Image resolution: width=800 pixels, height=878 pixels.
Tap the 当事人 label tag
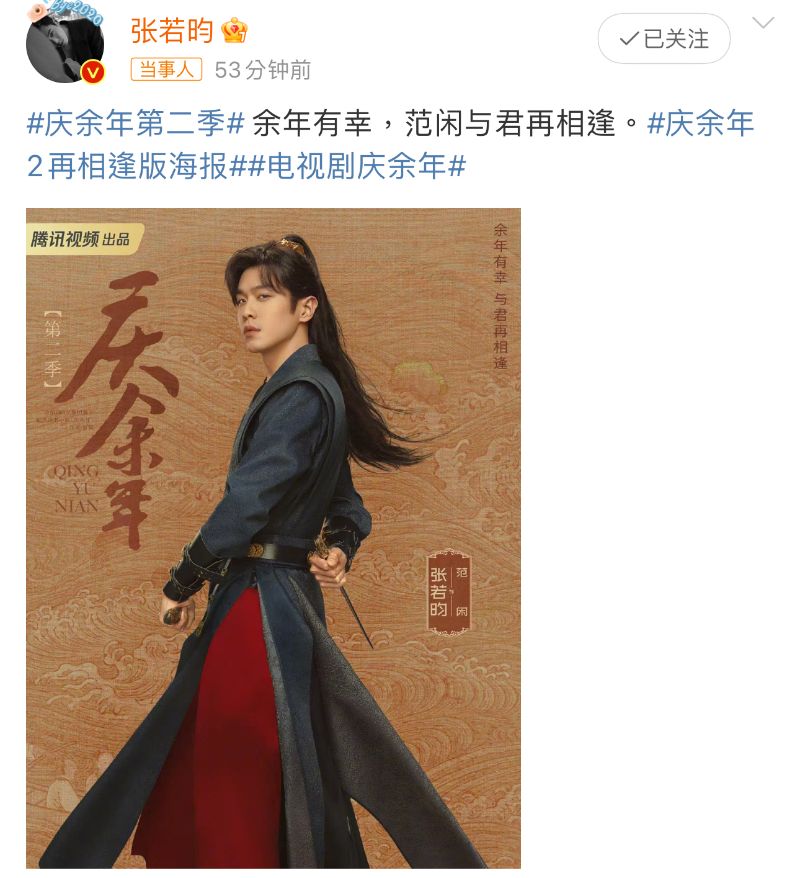(x=166, y=70)
